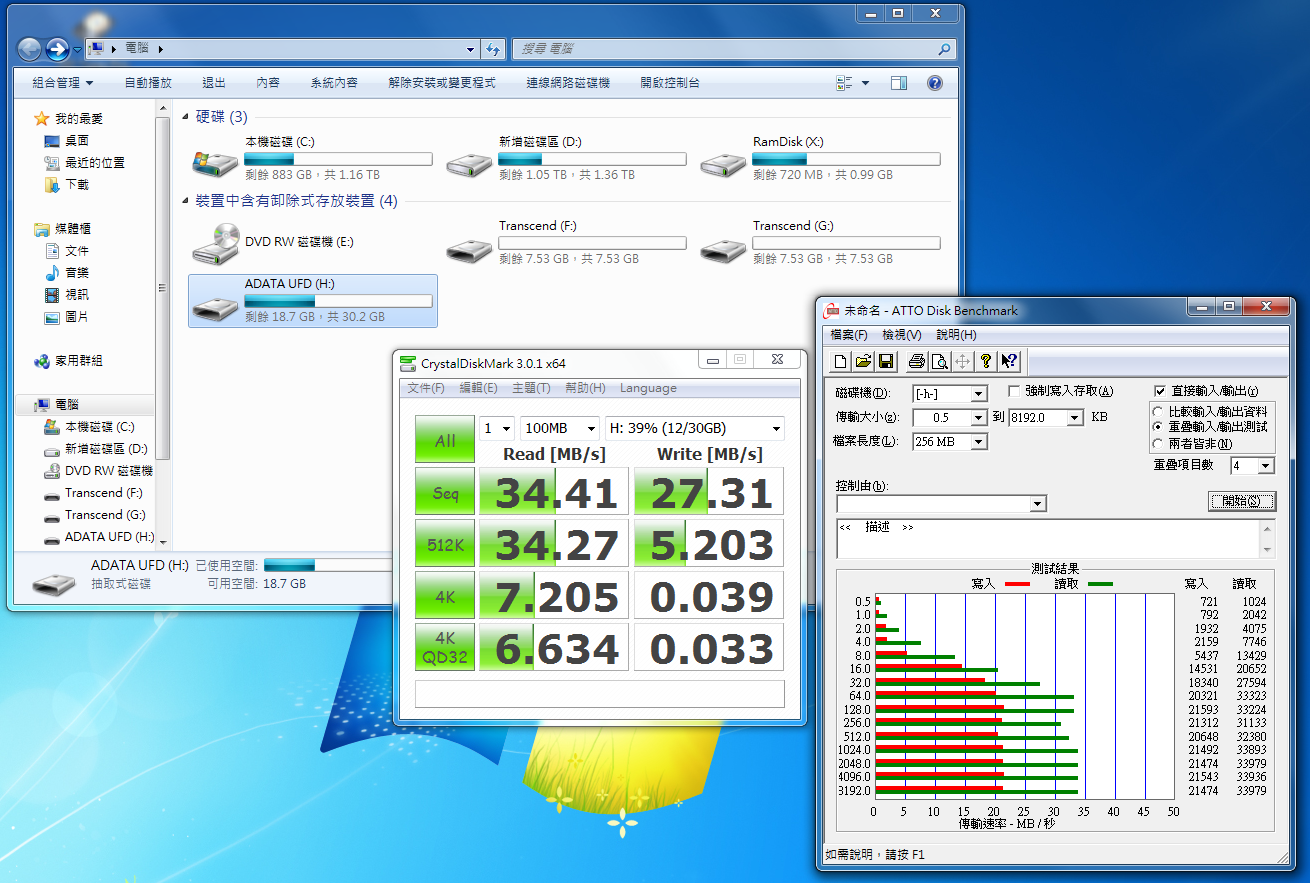
Task: Click the 描述 description text field in ATTO
Action: [1055, 539]
